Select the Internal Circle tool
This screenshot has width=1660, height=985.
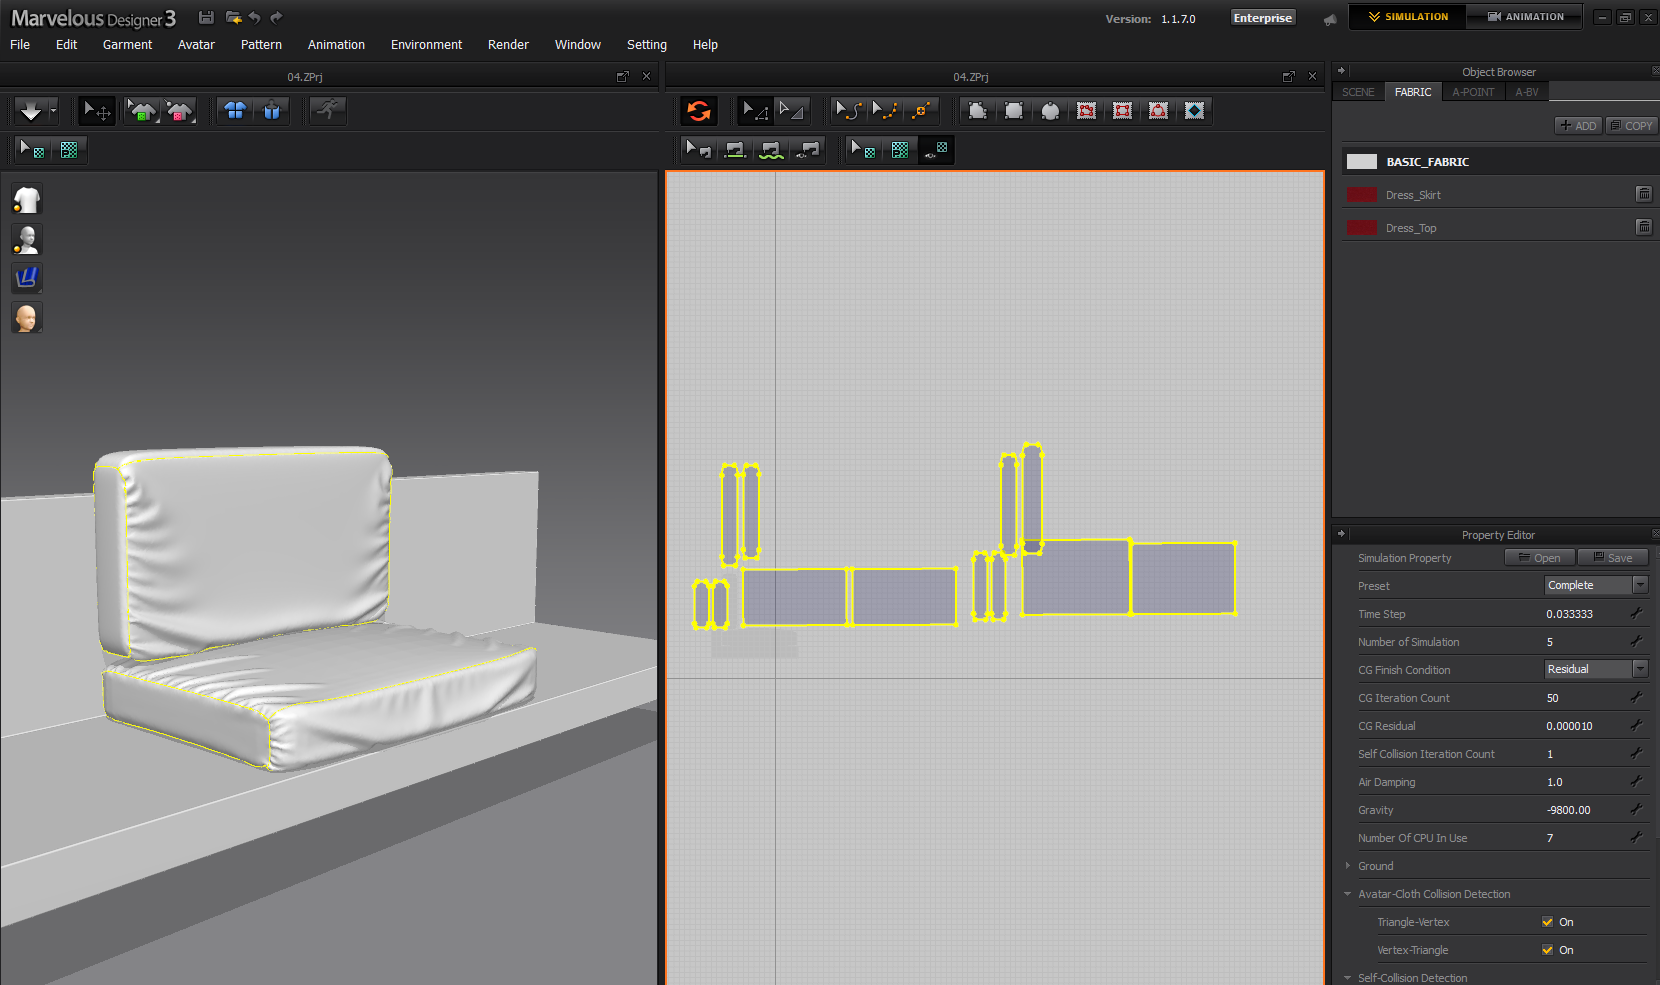click(1158, 111)
